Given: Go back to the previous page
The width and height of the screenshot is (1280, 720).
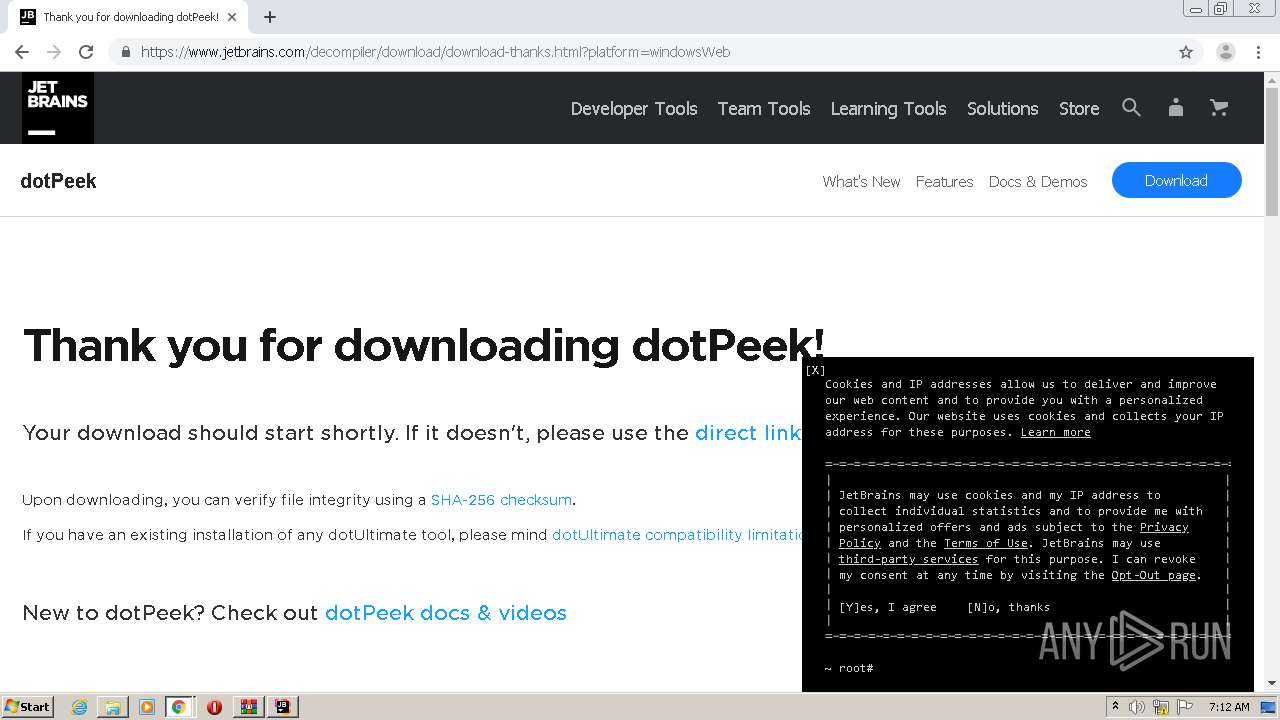Looking at the screenshot, I should pos(22,52).
